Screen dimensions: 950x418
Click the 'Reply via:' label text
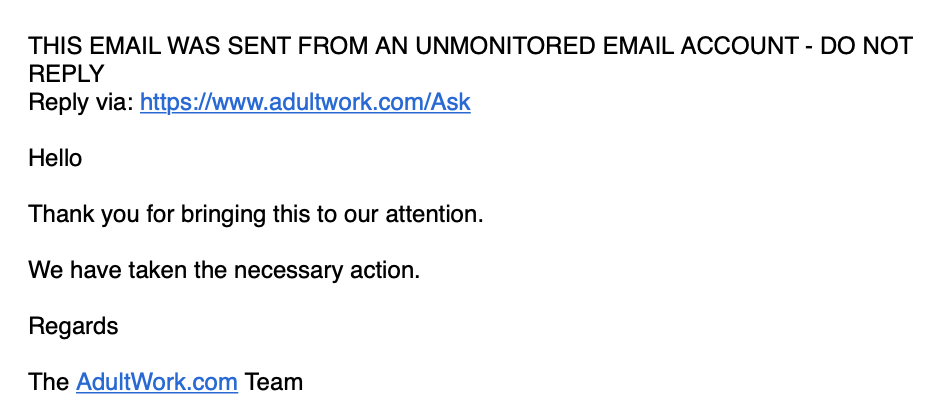tap(81, 102)
